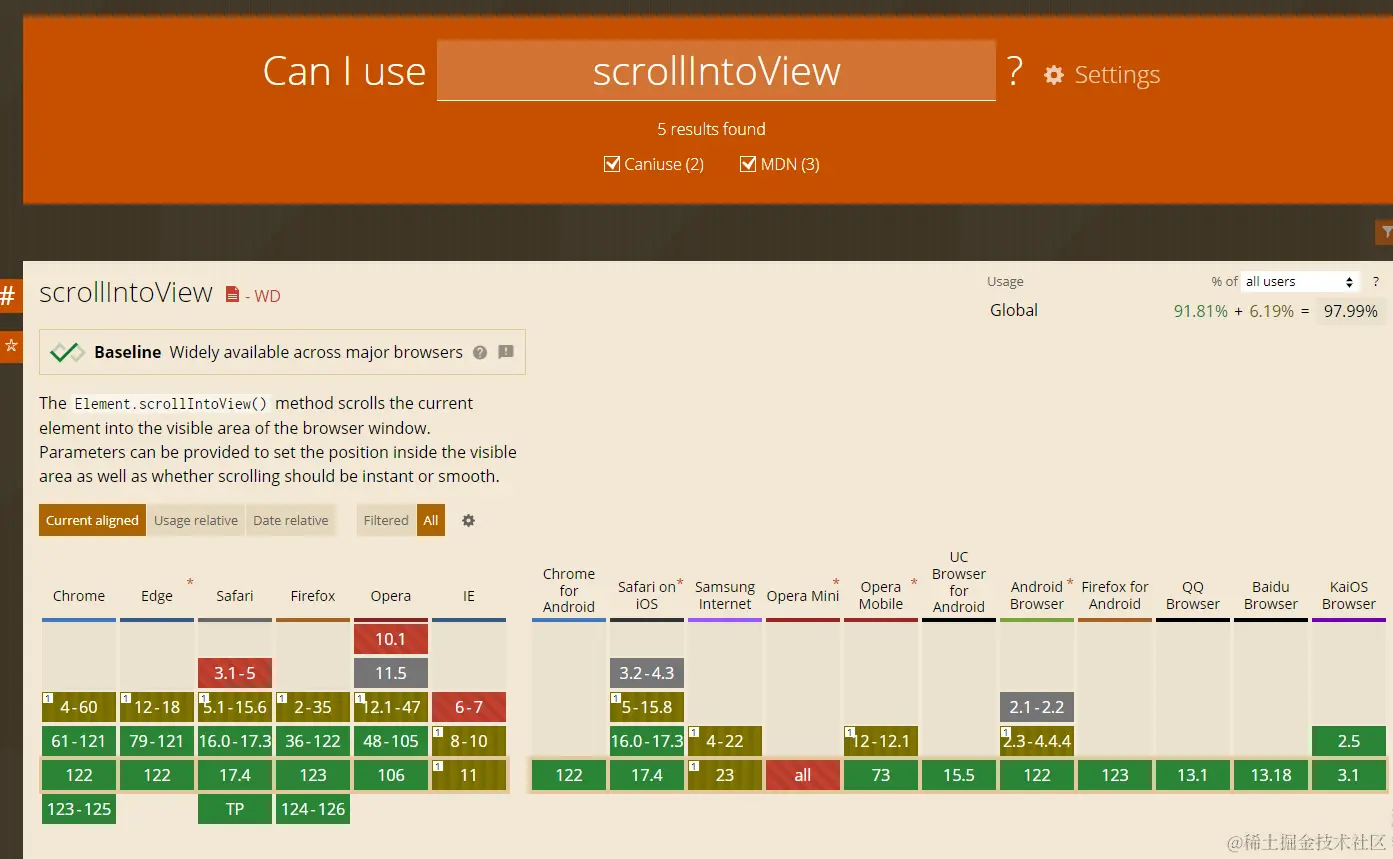Open the "all users" usage dropdown
This screenshot has height=859, width=1393.
tap(1300, 281)
